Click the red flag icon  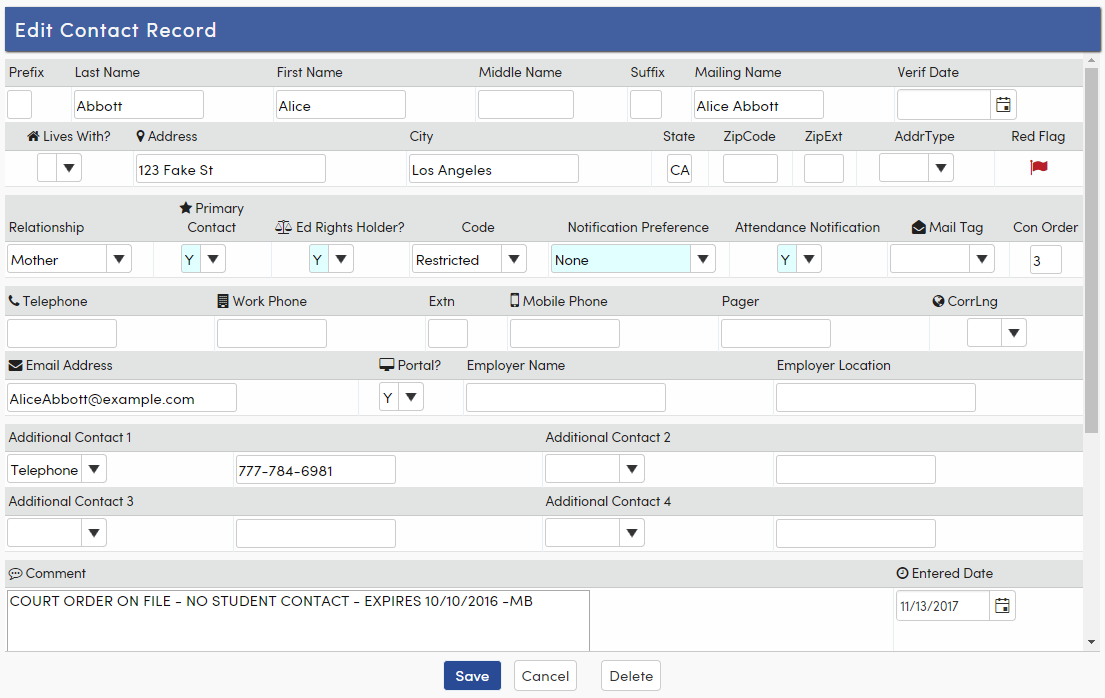click(x=1038, y=168)
